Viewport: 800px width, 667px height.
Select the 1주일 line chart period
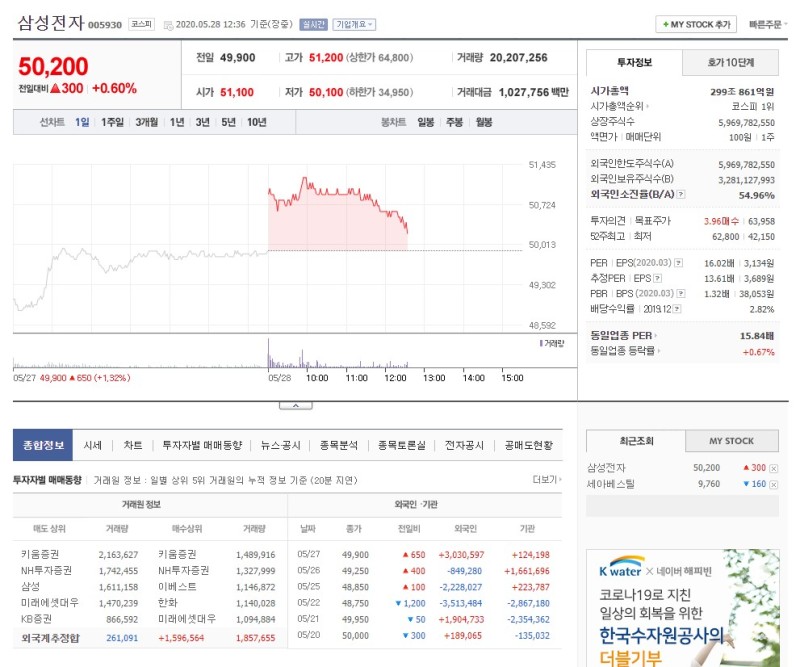pyautogui.click(x=112, y=122)
